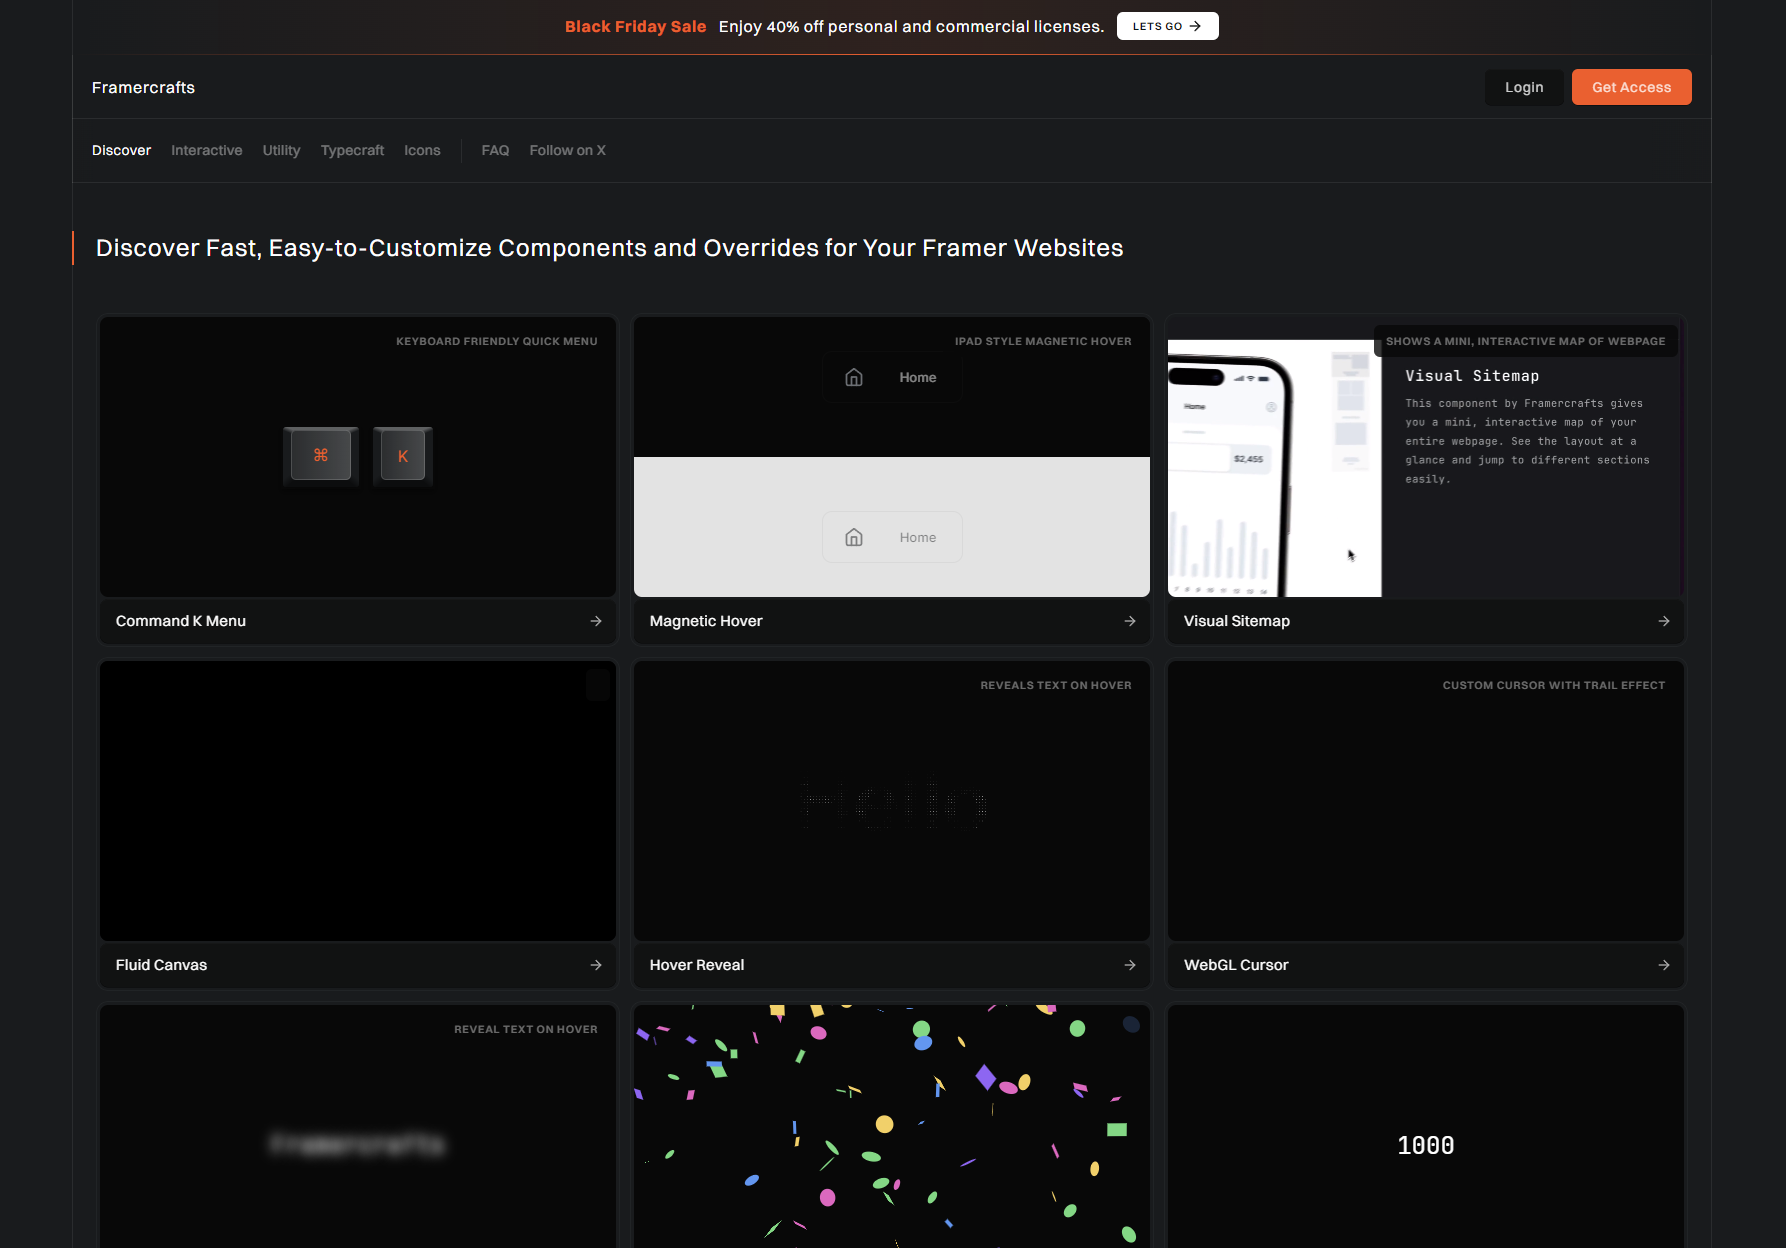1786x1248 pixels.
Task: Click arrow icon on Hover Reveal row
Action: [x=1130, y=965]
